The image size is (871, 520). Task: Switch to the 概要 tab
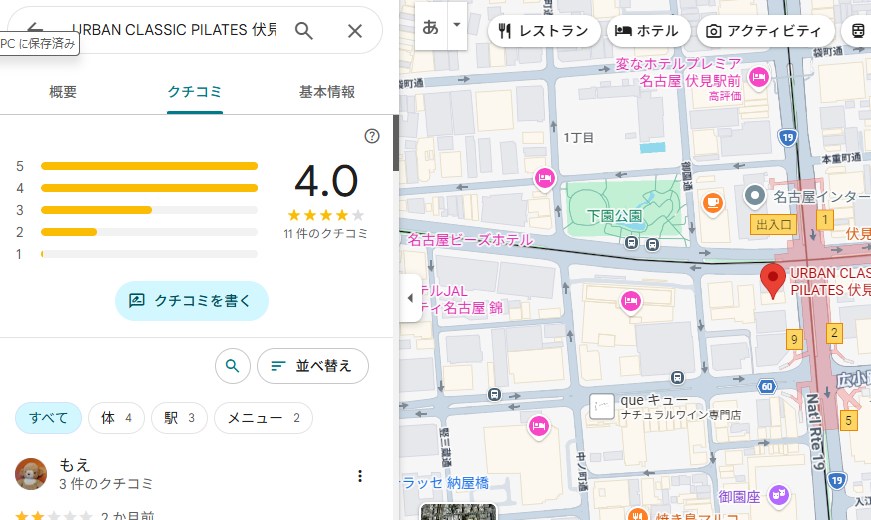[63, 92]
